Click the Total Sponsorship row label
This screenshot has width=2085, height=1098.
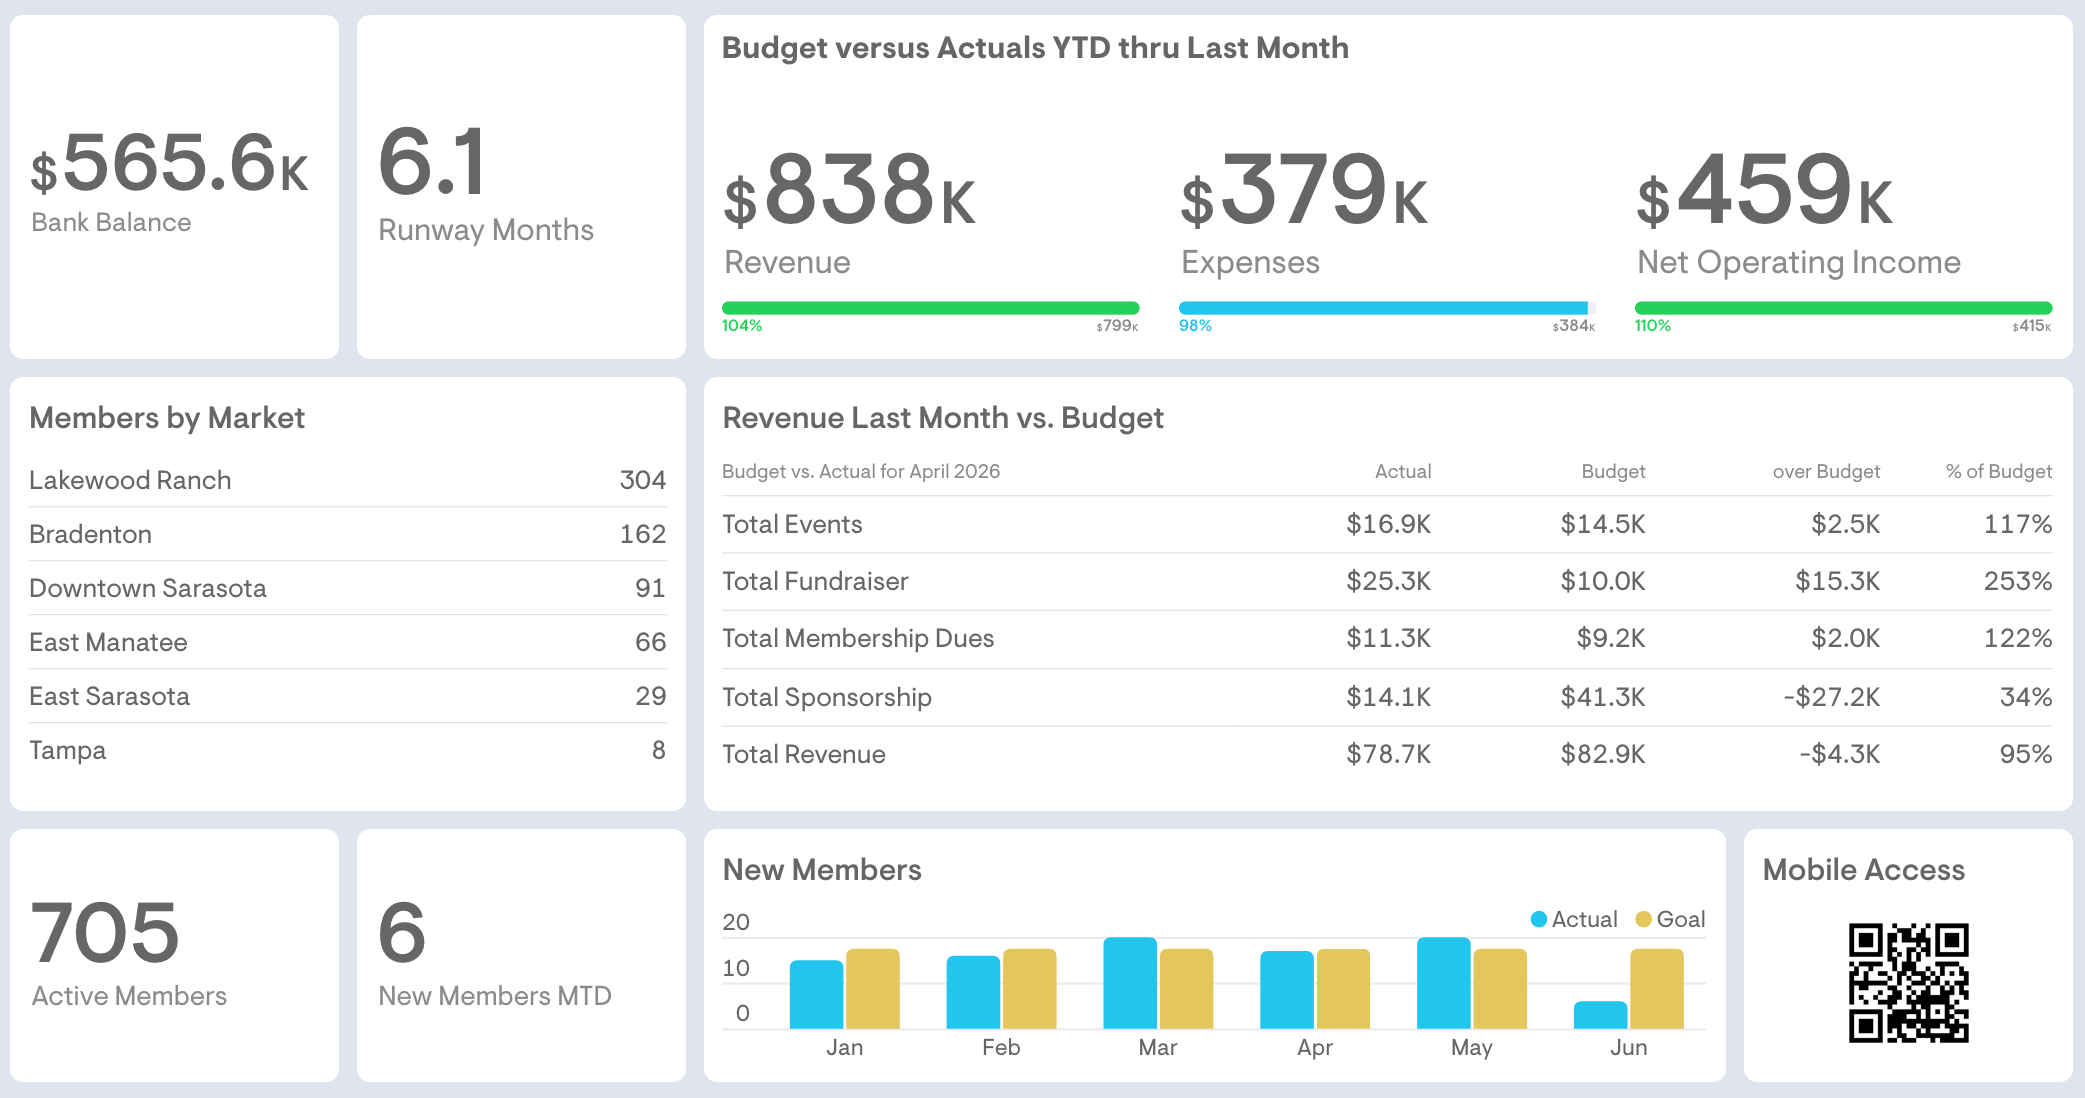827,697
